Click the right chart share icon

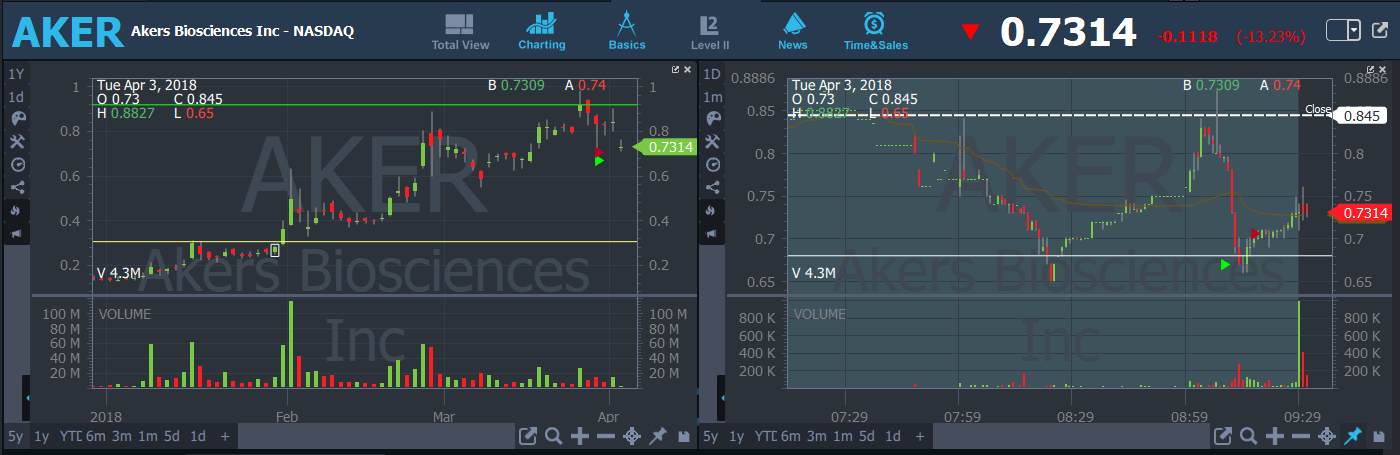click(x=713, y=187)
